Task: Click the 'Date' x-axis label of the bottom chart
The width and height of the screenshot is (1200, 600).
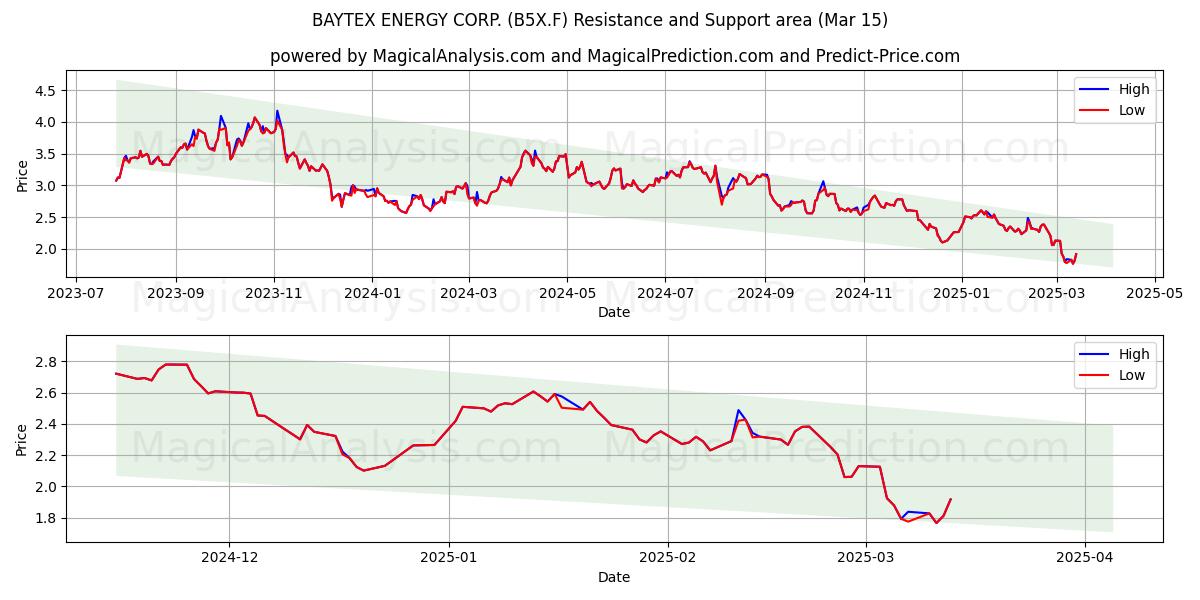Action: 614,577
